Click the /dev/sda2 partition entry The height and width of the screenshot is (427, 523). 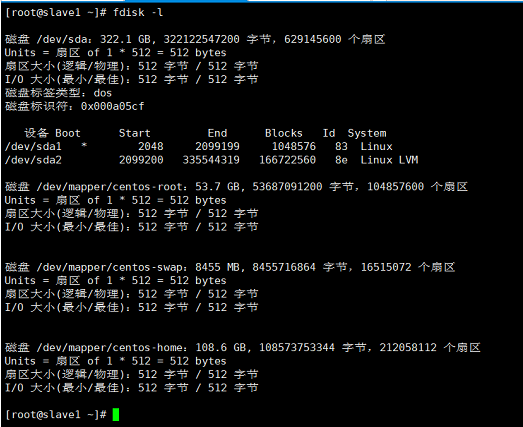coord(33,160)
